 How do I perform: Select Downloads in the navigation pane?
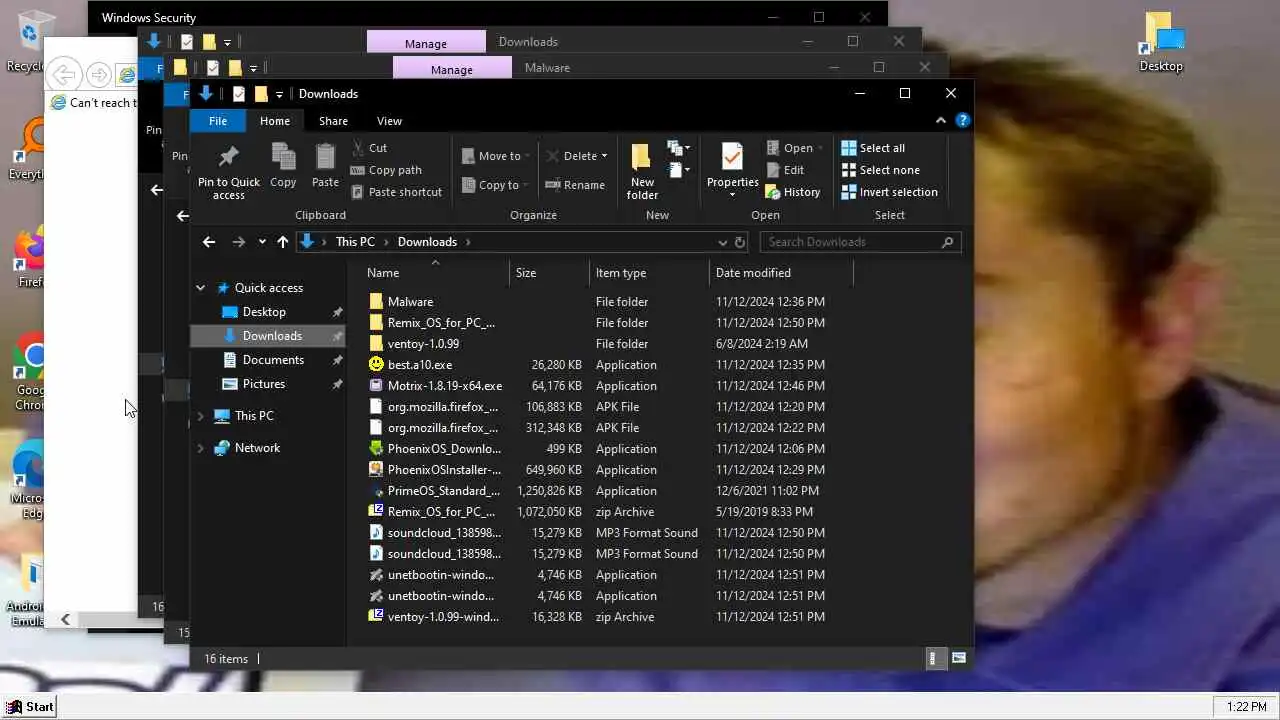click(x=272, y=336)
